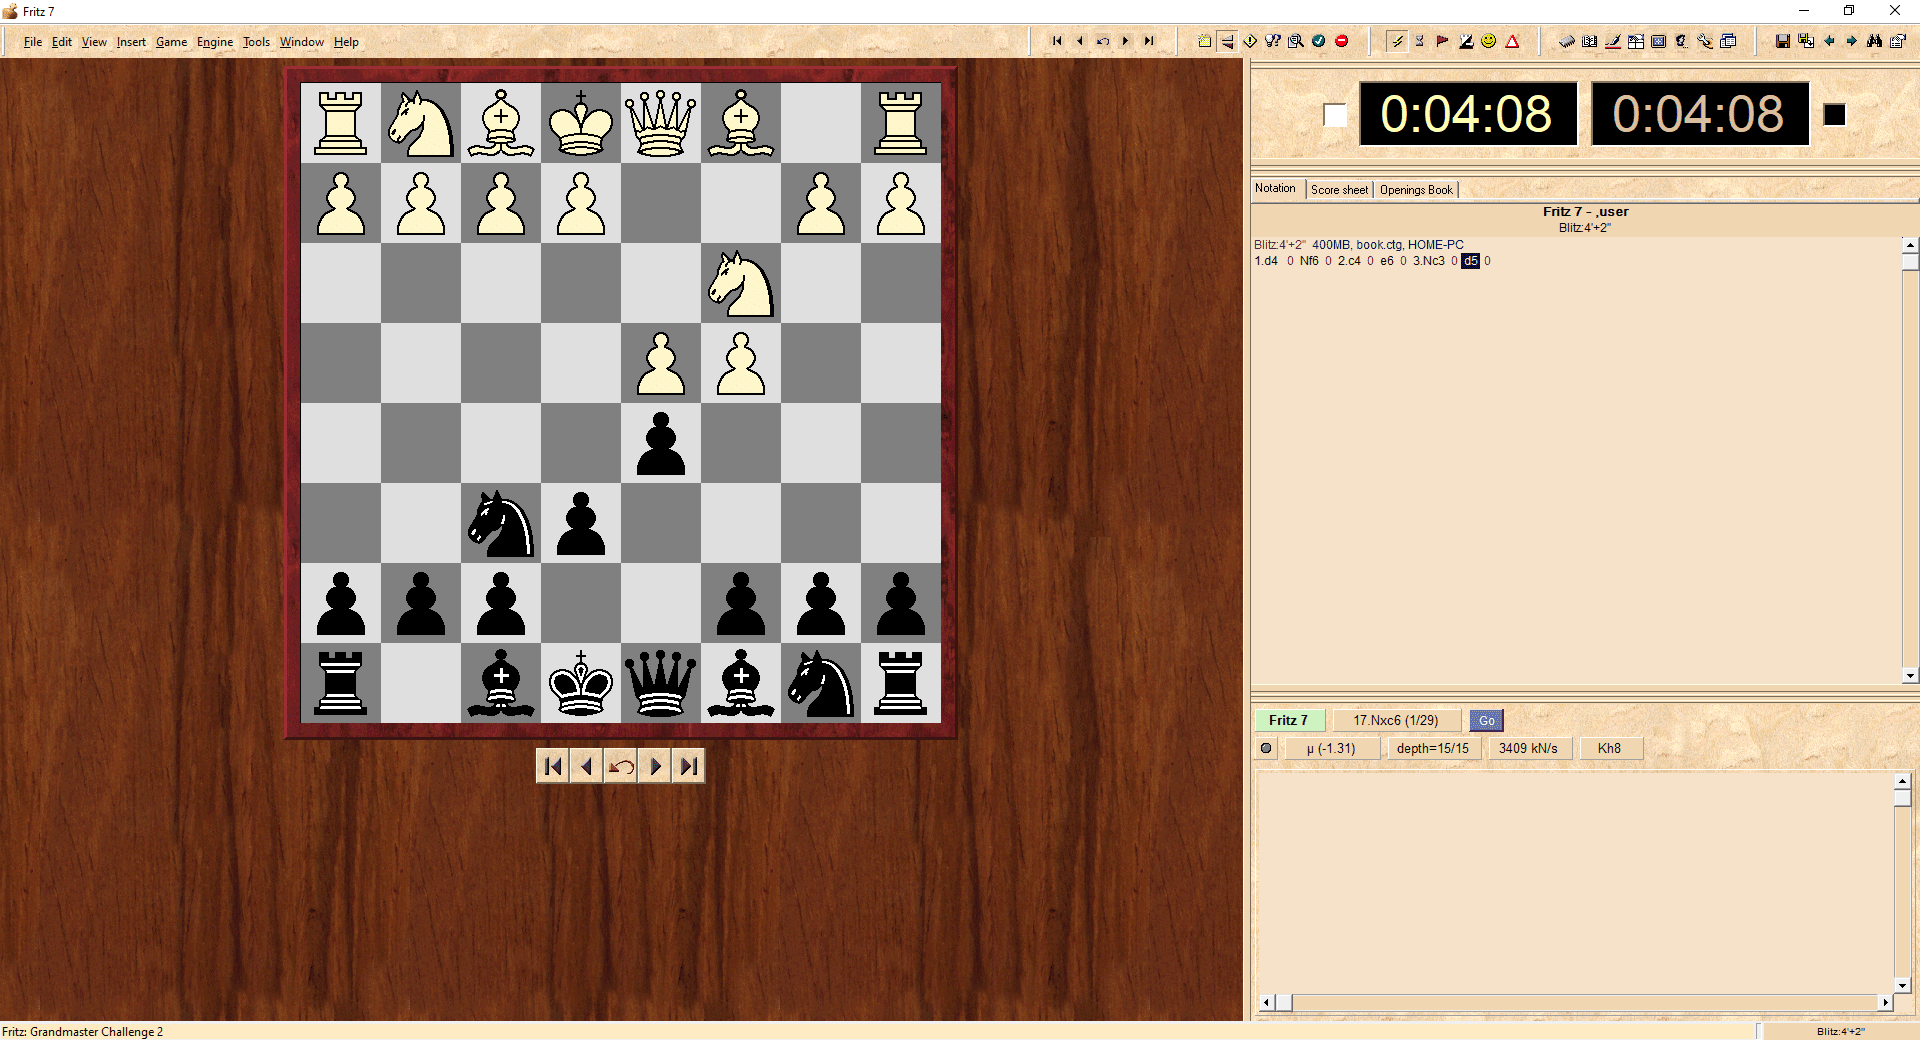Click the red flag toolbar icon
Screen dimensions: 1920x1040
pyautogui.click(x=1442, y=41)
